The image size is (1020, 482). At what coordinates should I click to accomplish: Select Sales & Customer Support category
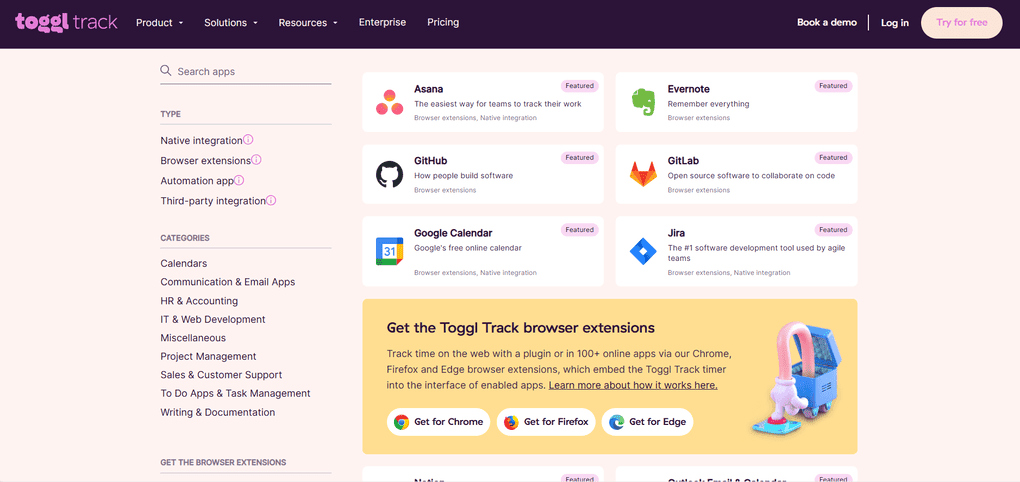click(221, 375)
